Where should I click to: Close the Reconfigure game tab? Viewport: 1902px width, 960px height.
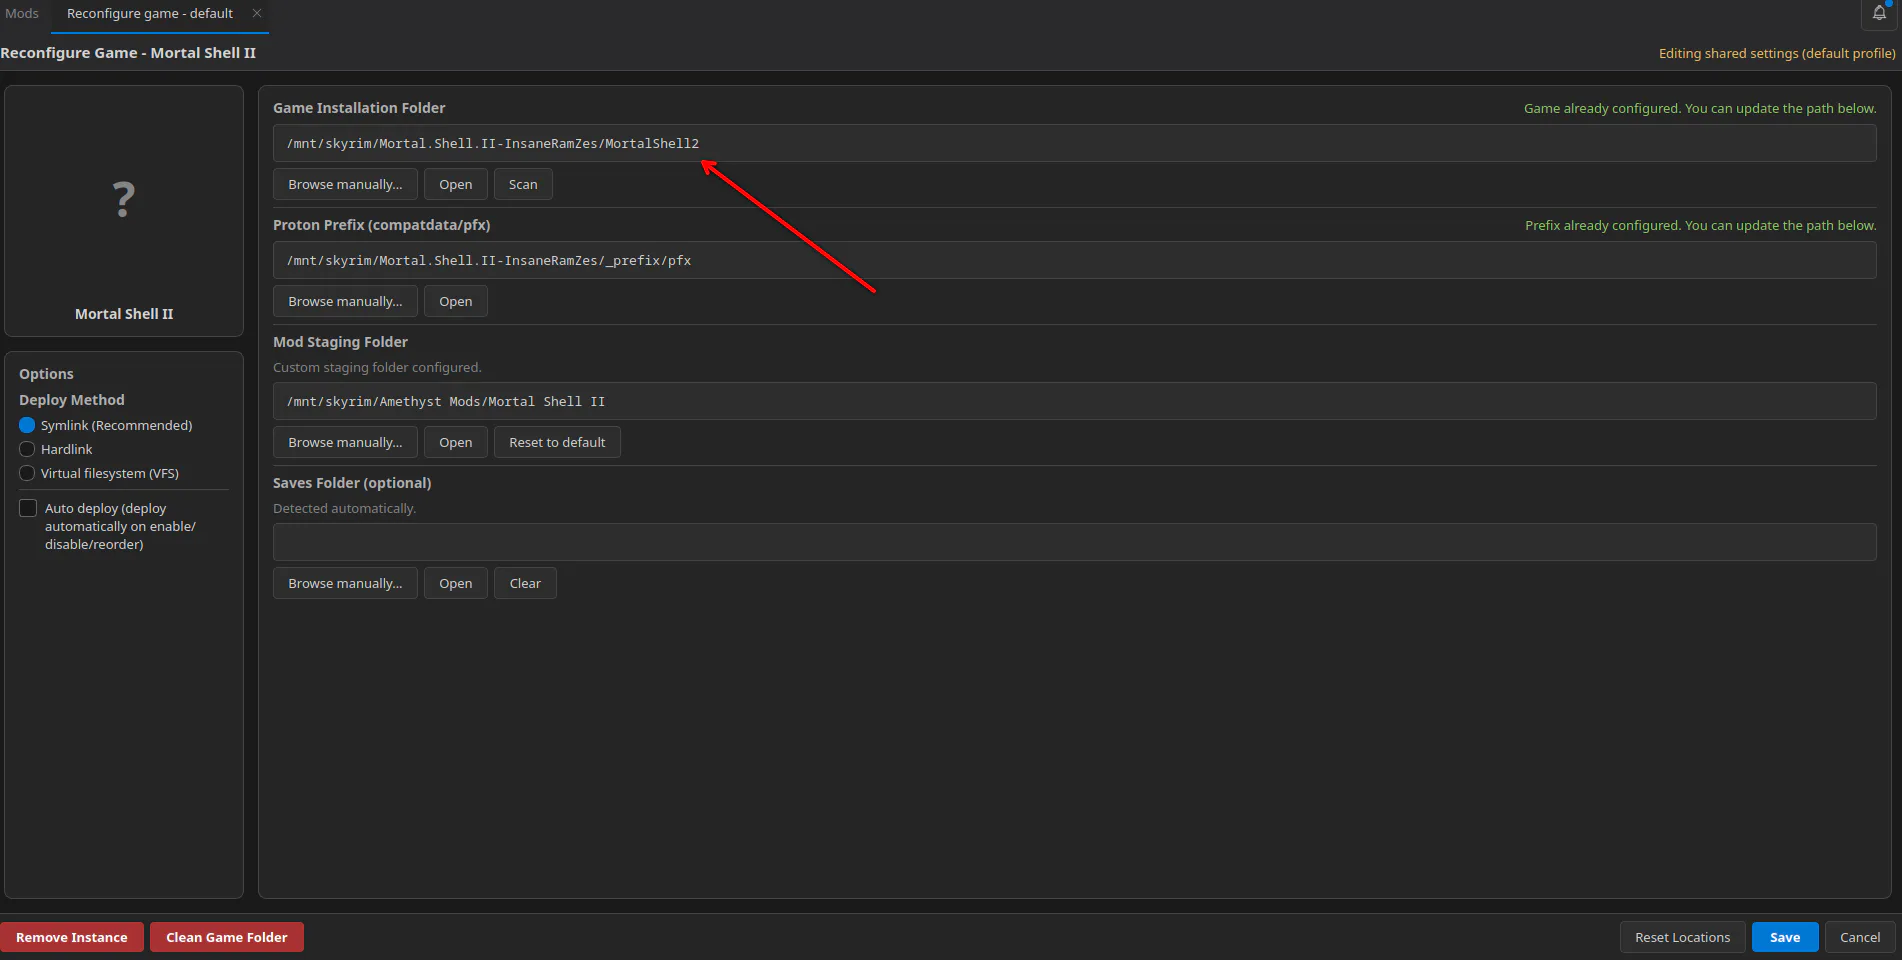(x=257, y=13)
